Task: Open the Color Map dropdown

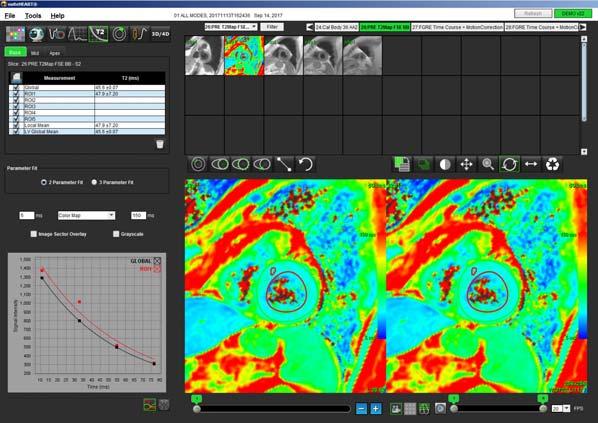Action: (86, 216)
